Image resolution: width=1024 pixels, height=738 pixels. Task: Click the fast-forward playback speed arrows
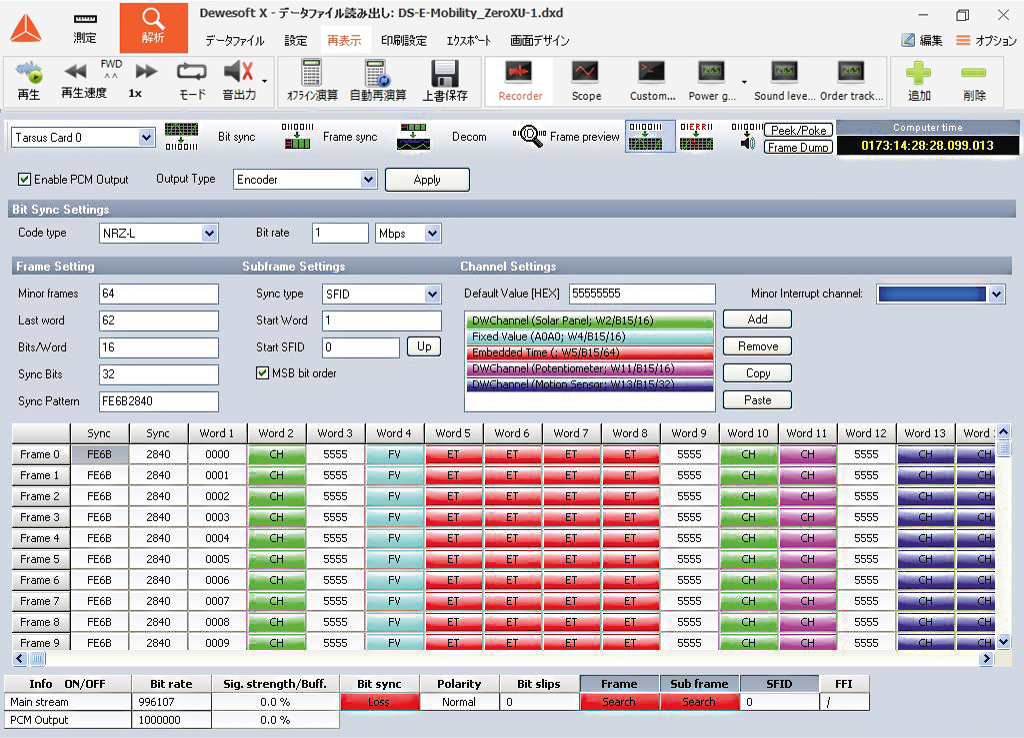click(x=146, y=71)
